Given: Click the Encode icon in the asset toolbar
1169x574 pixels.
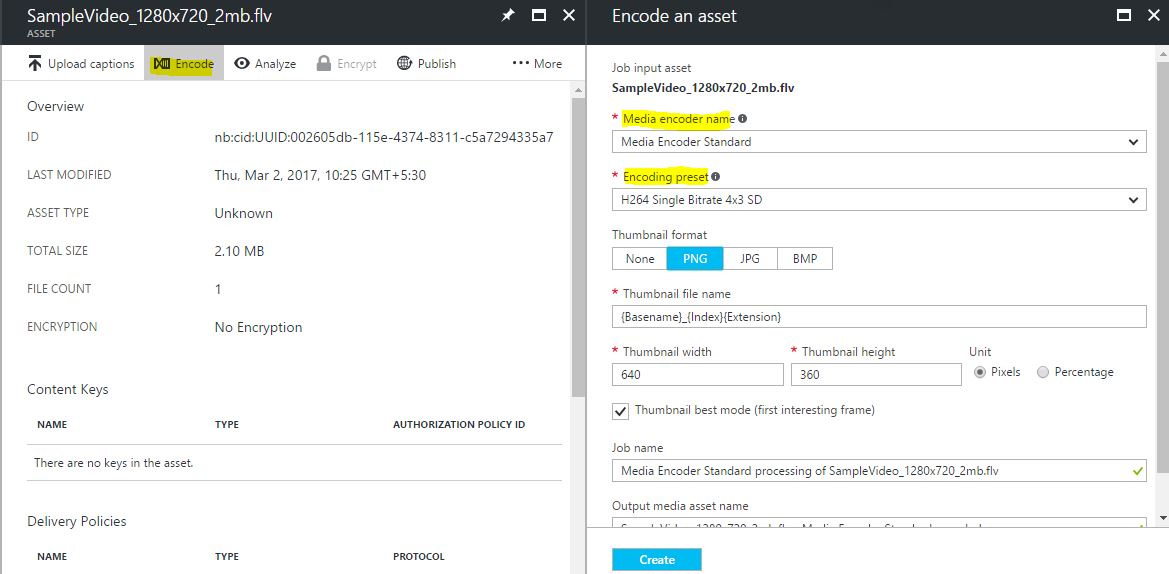Looking at the screenshot, I should [161, 64].
